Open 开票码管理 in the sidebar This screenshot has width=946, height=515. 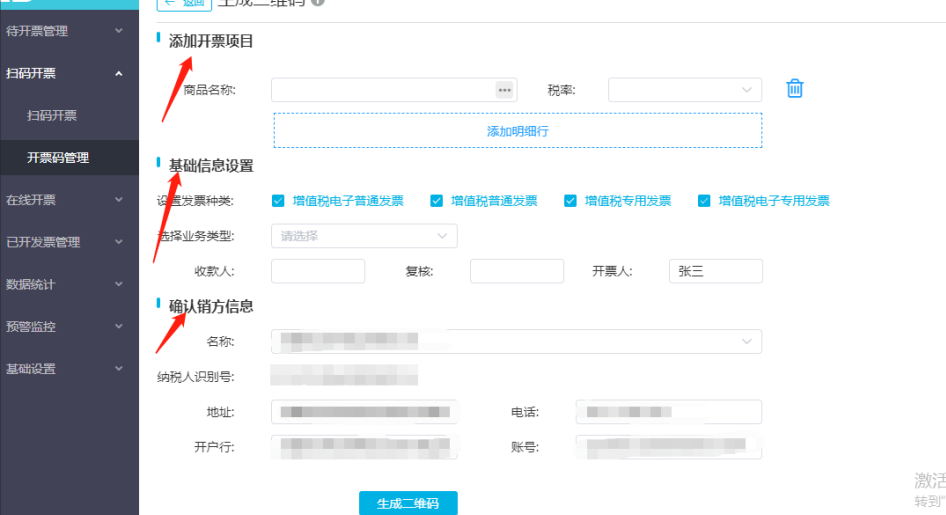point(58,158)
